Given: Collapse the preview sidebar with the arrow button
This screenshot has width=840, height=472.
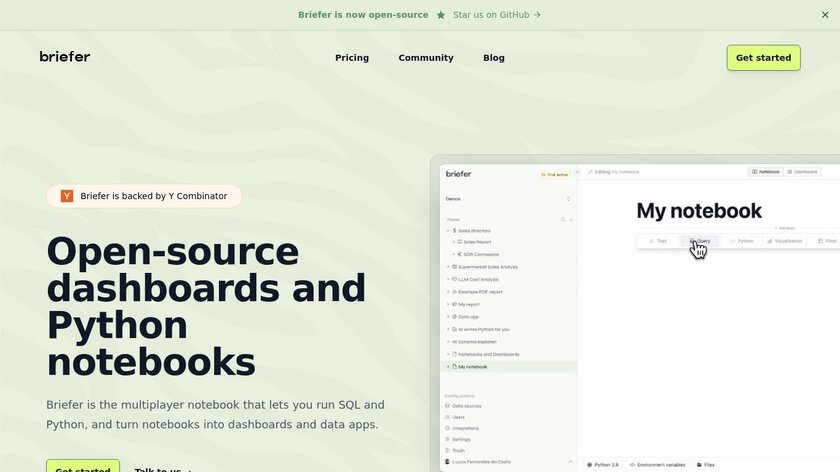Looking at the screenshot, I should pyautogui.click(x=578, y=172).
